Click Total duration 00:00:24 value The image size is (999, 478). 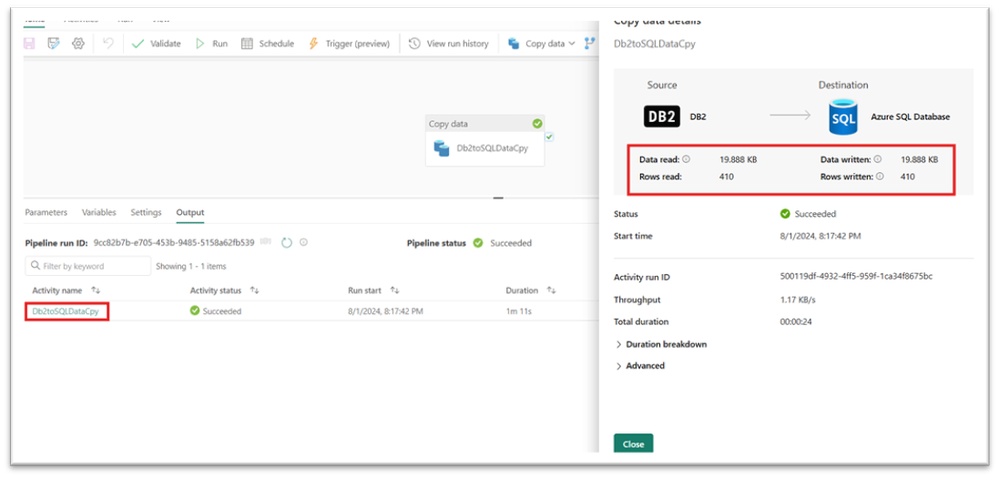pyautogui.click(x=796, y=322)
